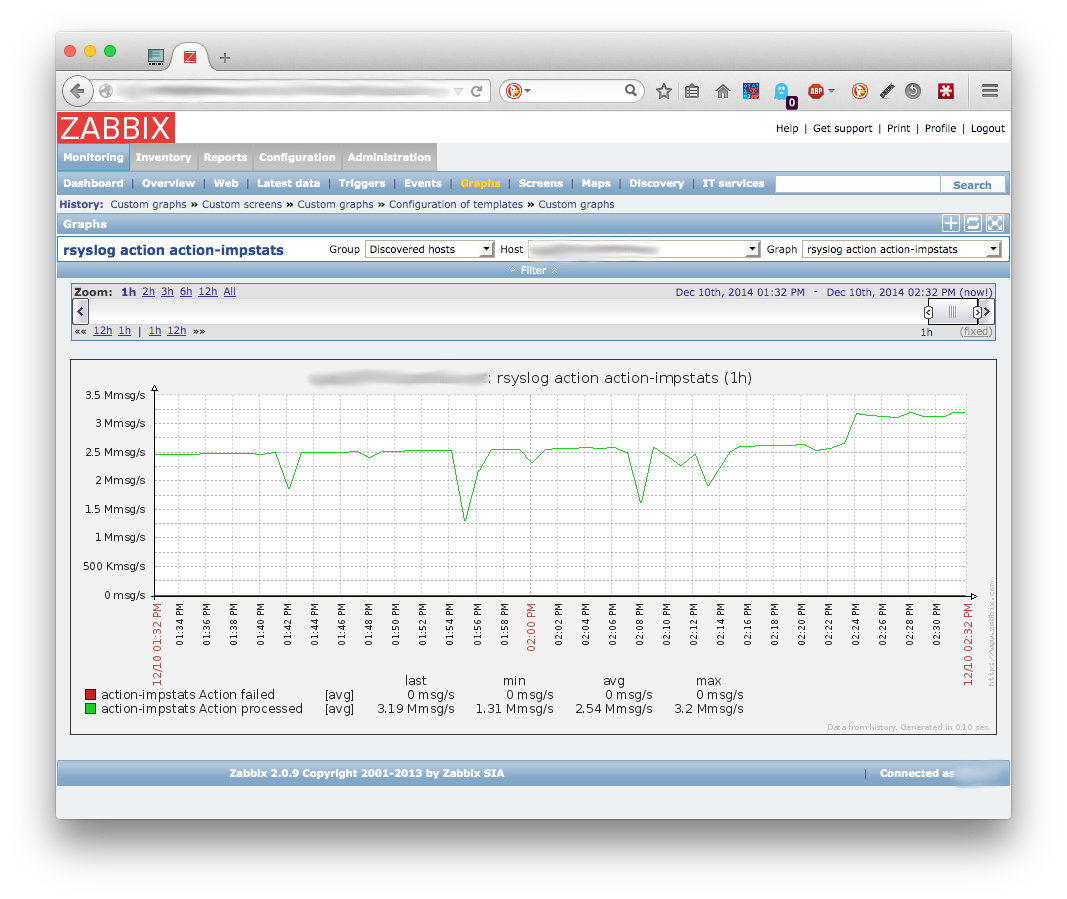Click the Get support link
Image resolution: width=1067 pixels, height=899 pixels.
pyautogui.click(x=842, y=128)
